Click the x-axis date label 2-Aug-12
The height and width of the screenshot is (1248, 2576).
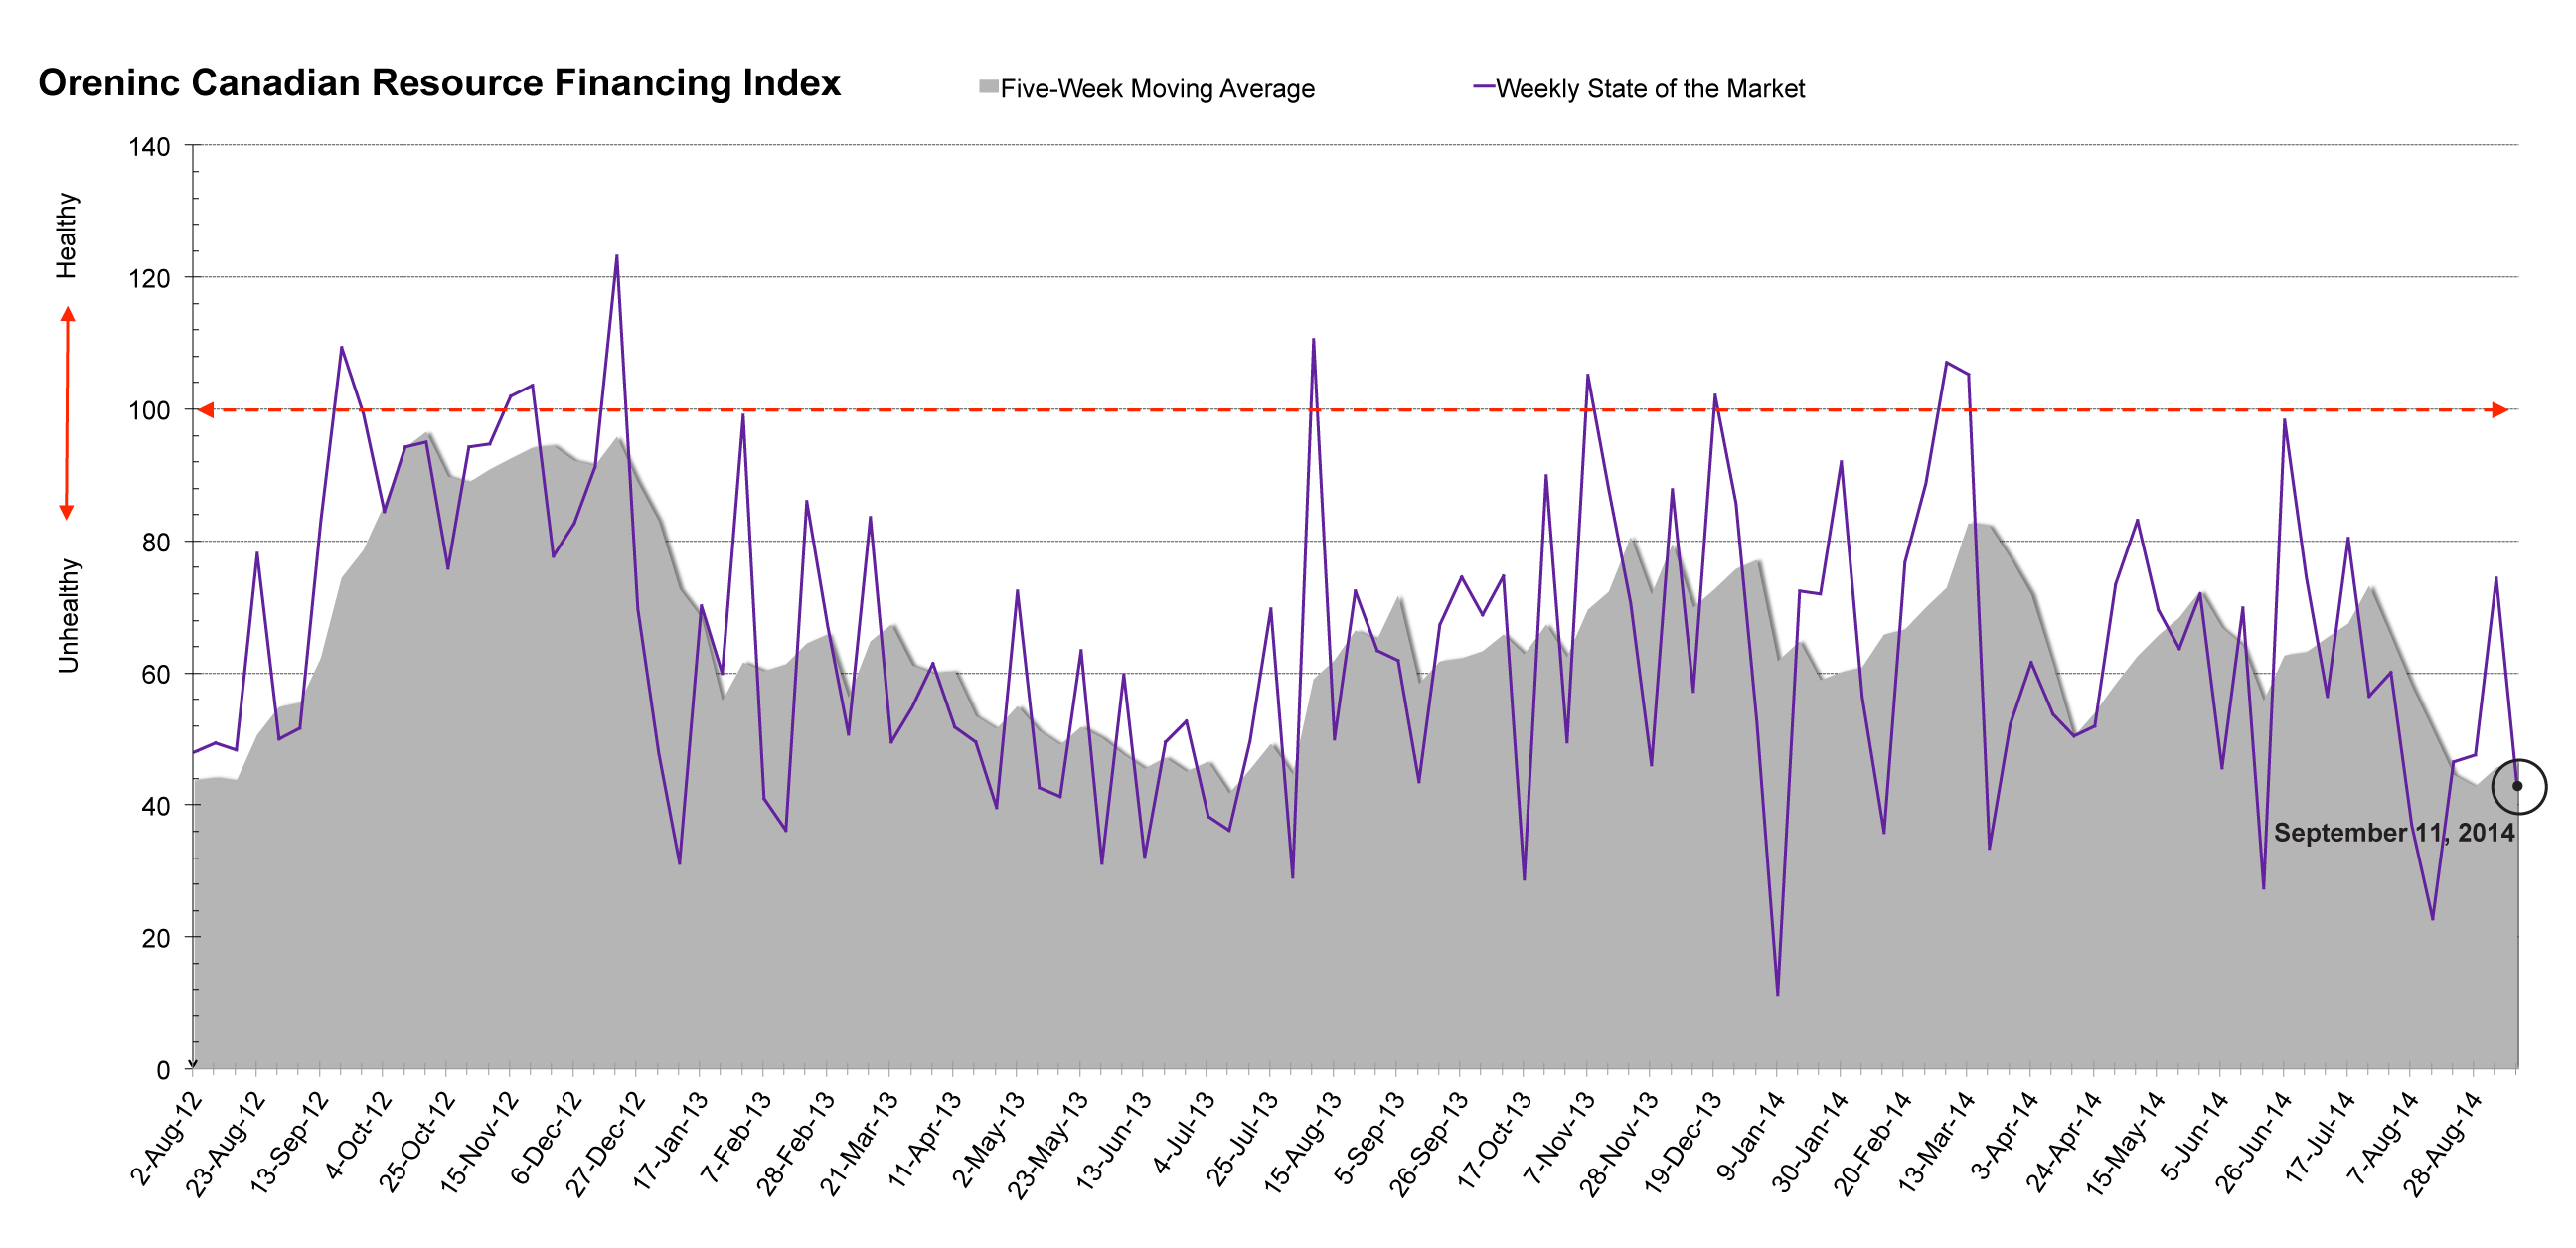(167, 1138)
